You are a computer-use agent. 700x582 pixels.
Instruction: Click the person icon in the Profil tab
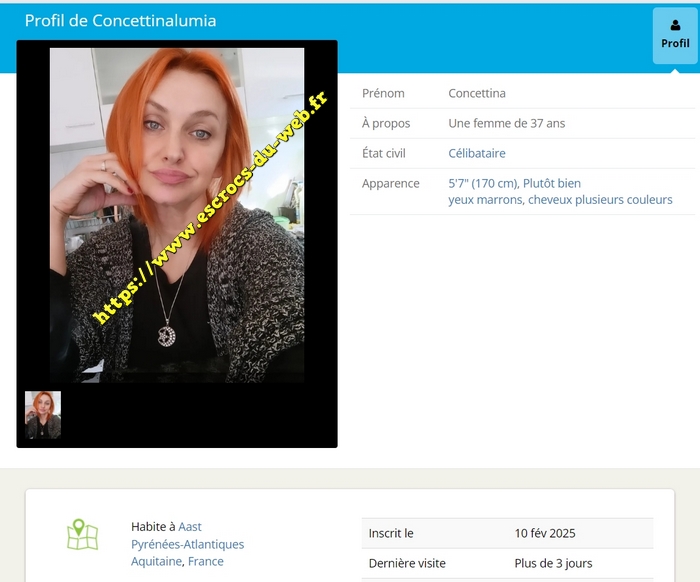point(675,26)
